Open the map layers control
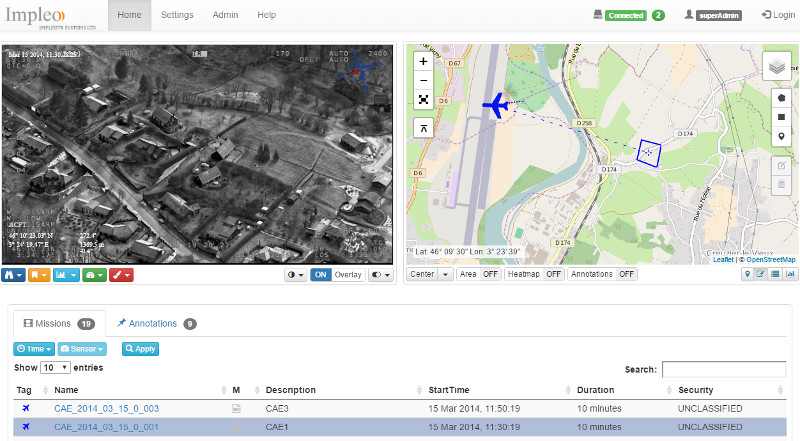The image size is (800, 441). (777, 66)
